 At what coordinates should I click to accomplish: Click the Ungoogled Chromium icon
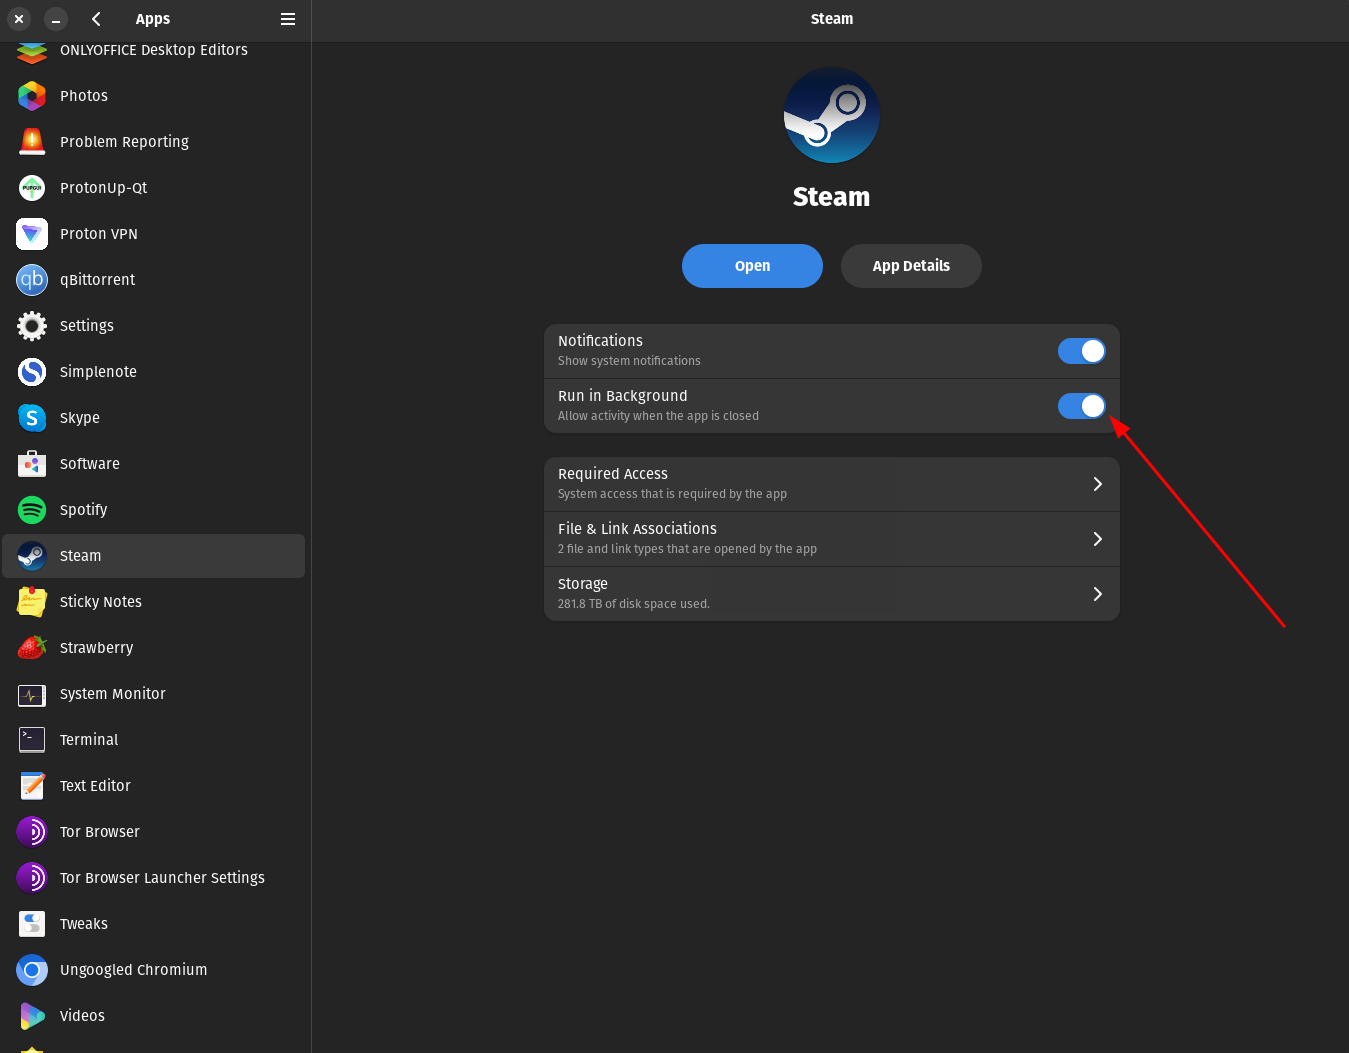click(x=32, y=970)
